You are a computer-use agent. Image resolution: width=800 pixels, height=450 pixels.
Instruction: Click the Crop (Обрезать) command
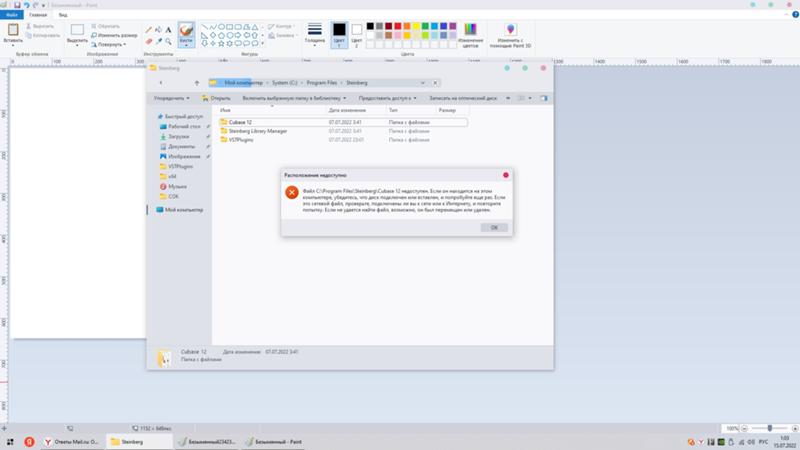[106, 26]
